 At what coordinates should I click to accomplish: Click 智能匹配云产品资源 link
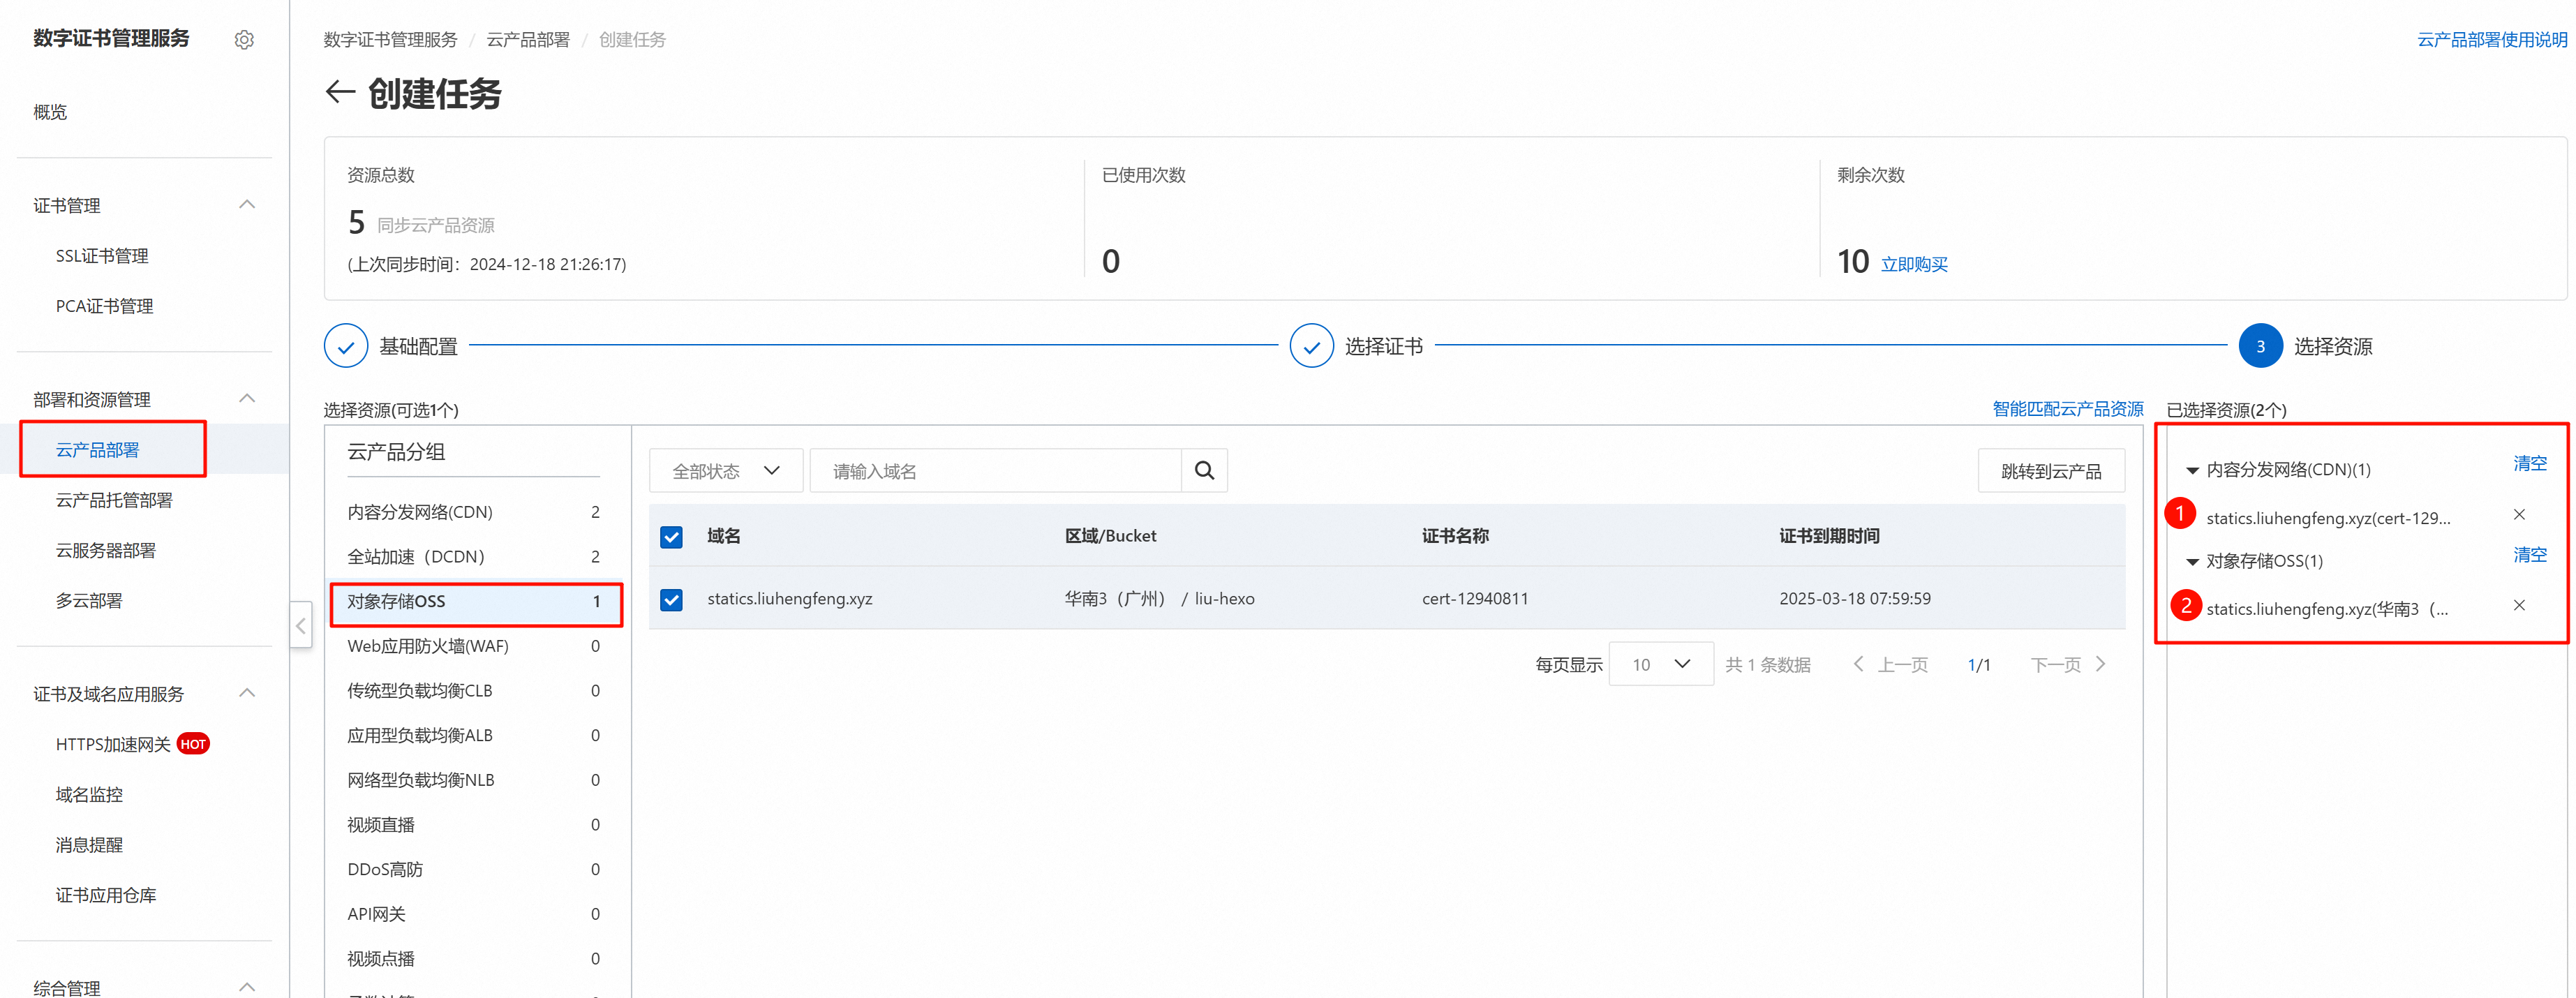tap(2066, 409)
